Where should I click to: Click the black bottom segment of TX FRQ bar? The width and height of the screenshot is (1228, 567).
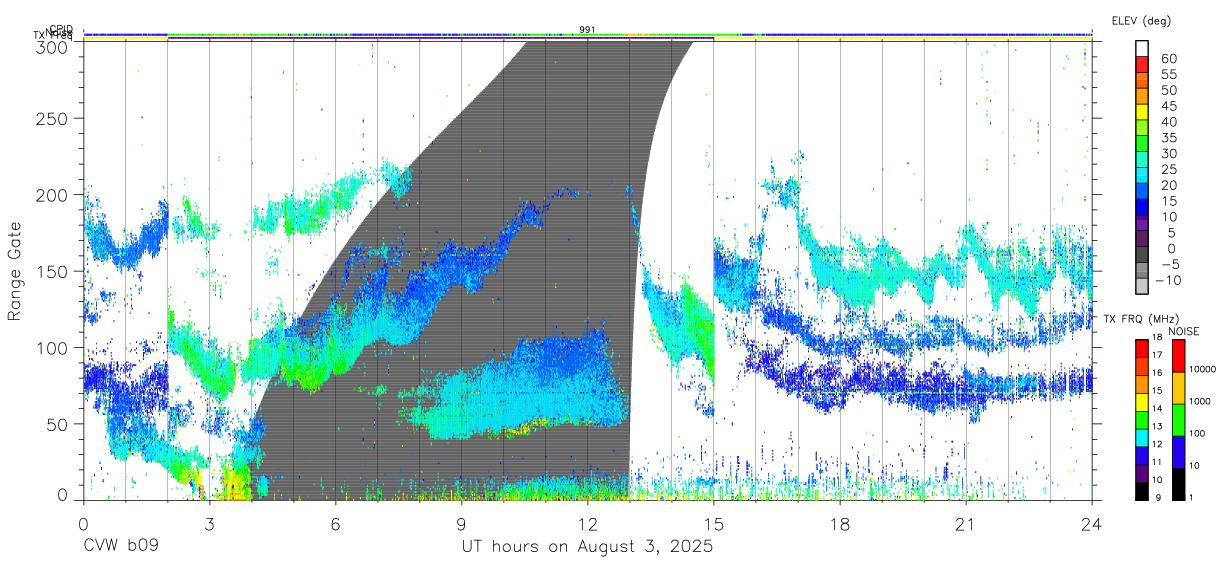click(1142, 491)
